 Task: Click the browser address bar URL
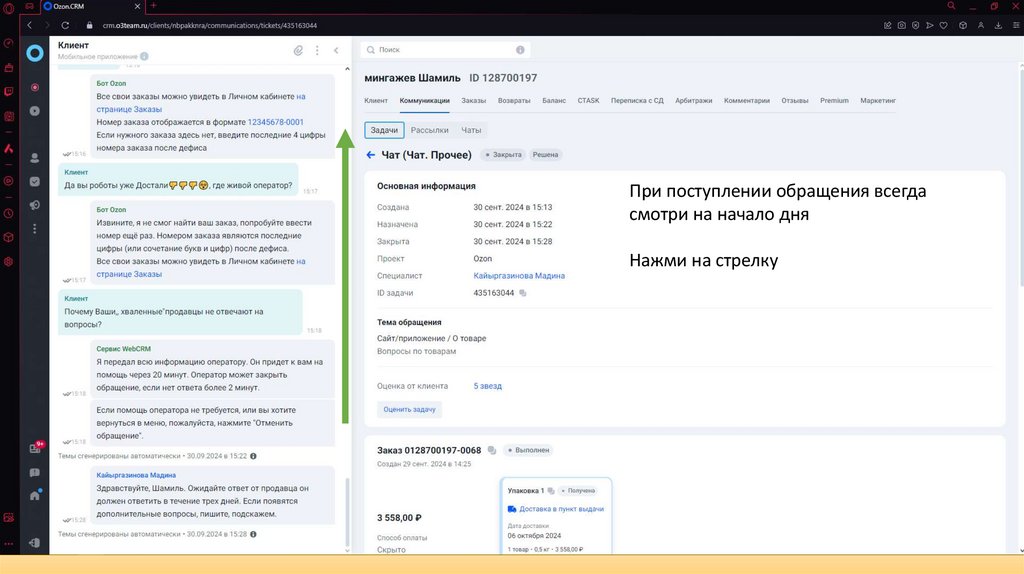pyautogui.click(x=210, y=25)
